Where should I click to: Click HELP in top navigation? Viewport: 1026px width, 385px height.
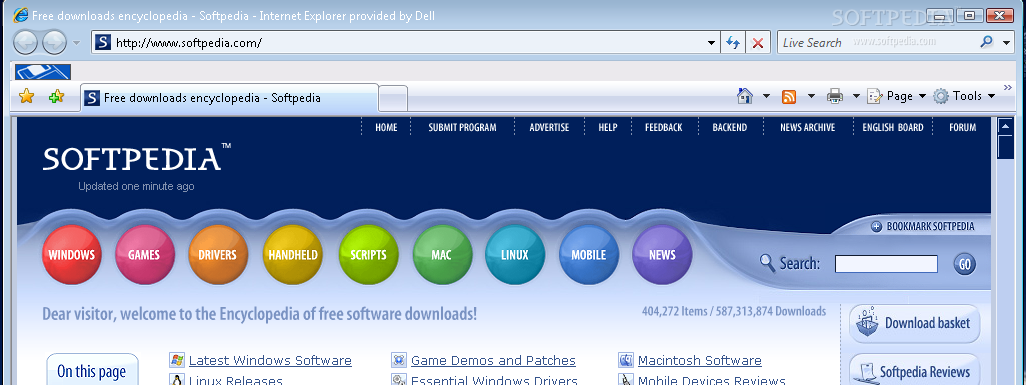[607, 128]
